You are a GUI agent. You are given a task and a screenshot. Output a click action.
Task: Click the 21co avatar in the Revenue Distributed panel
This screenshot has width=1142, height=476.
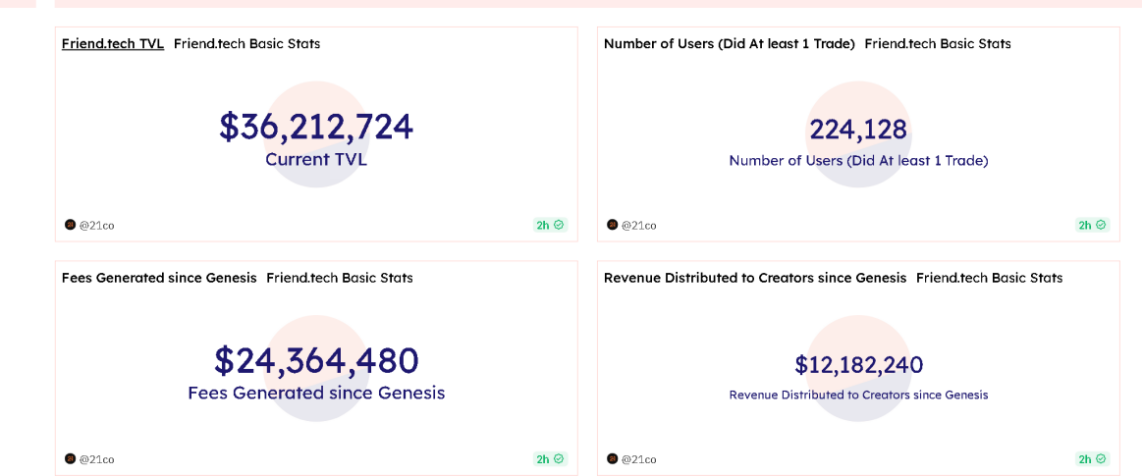click(612, 459)
